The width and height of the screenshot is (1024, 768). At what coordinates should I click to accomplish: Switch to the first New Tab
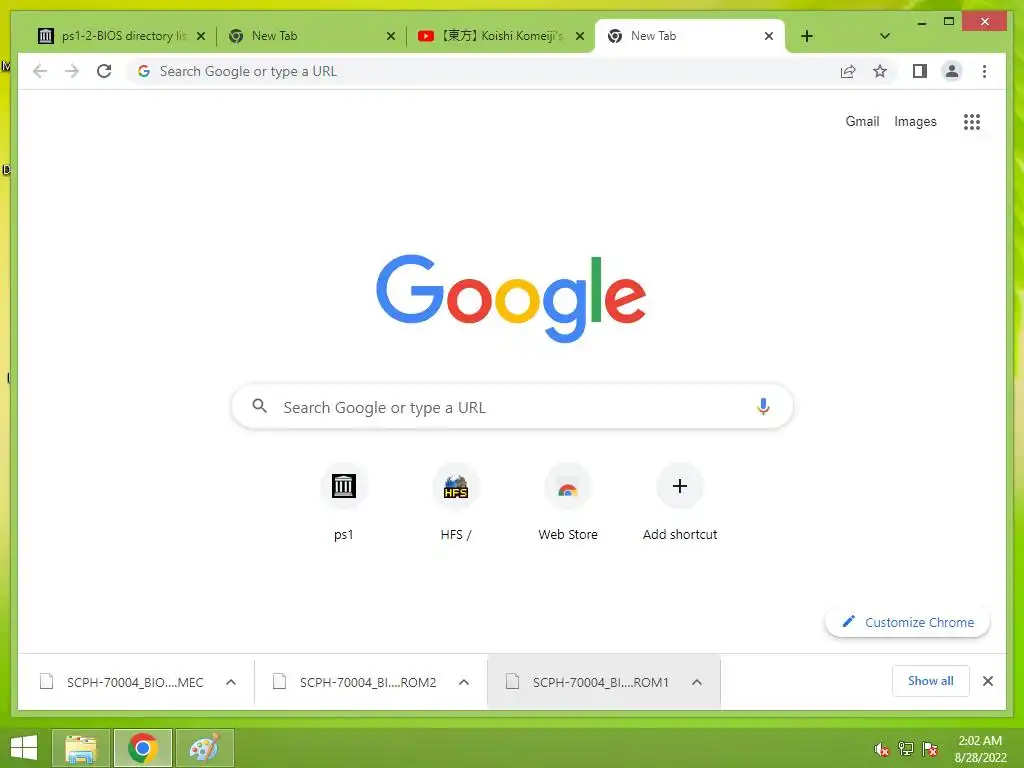[x=311, y=36]
